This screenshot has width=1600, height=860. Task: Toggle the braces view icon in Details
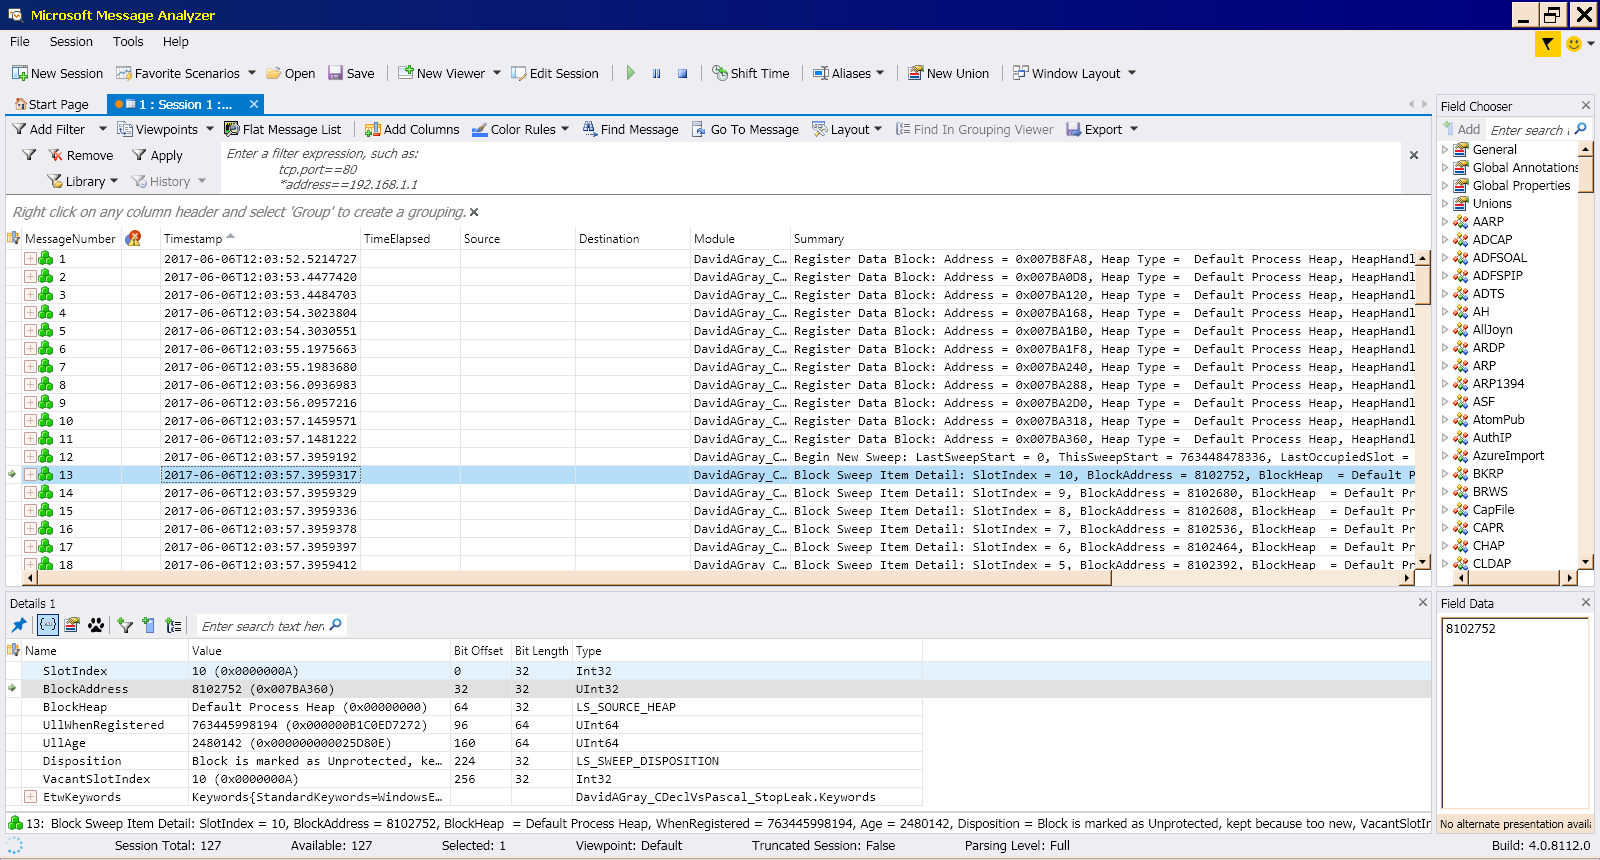(48, 625)
